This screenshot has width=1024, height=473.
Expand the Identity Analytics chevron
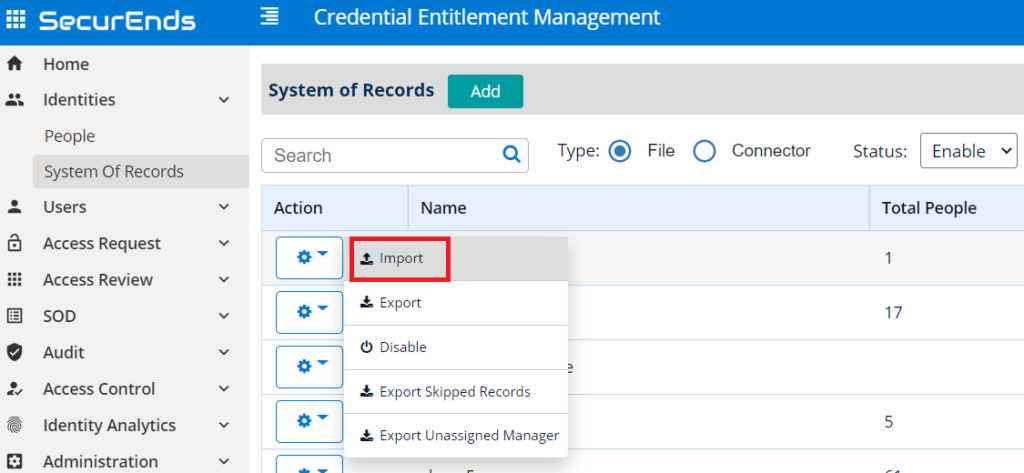[x=224, y=425]
